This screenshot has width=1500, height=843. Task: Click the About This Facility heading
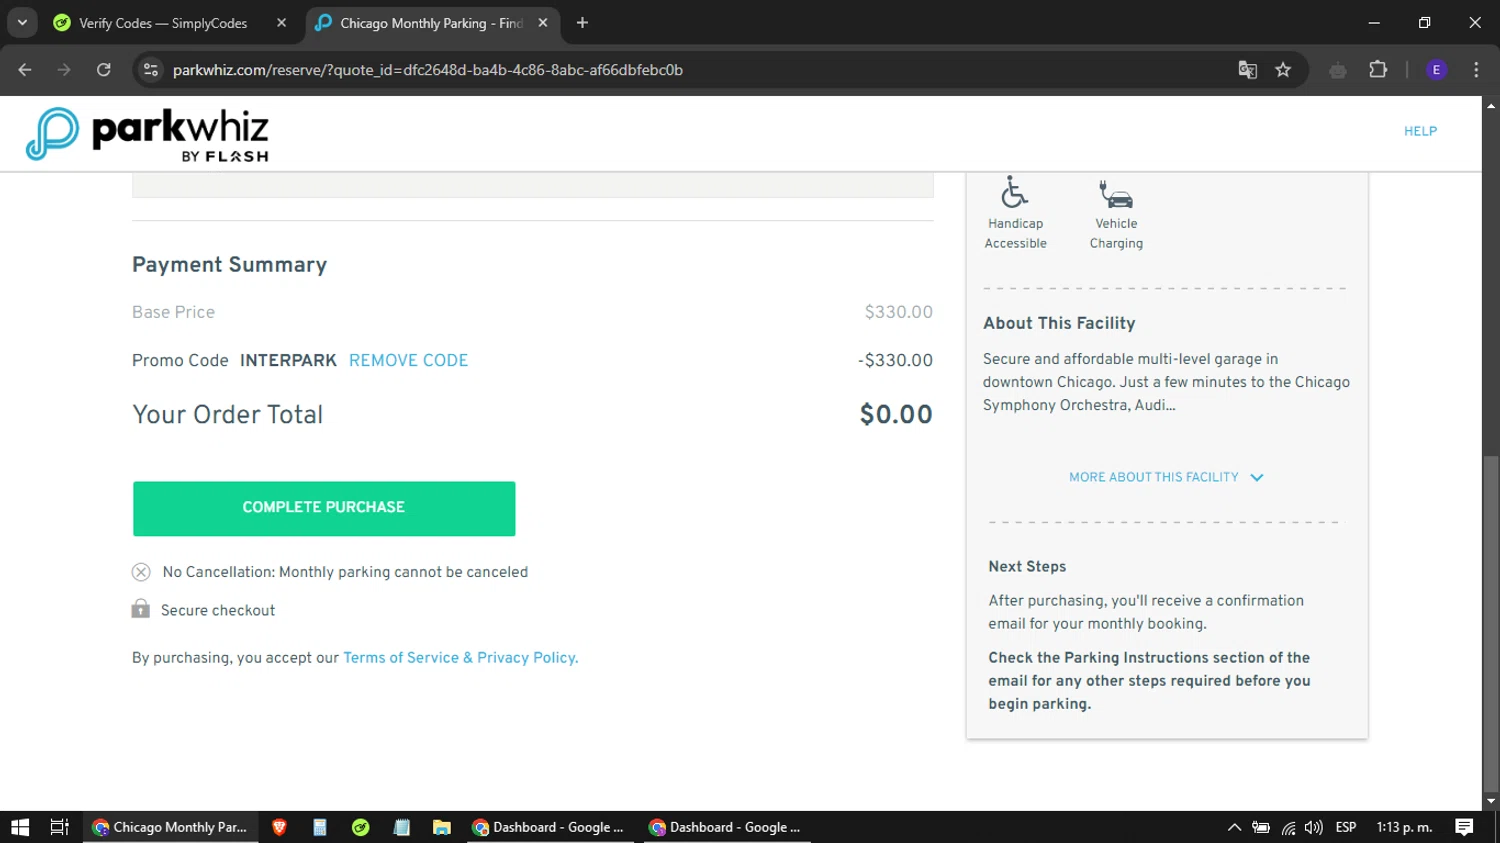(x=1059, y=323)
